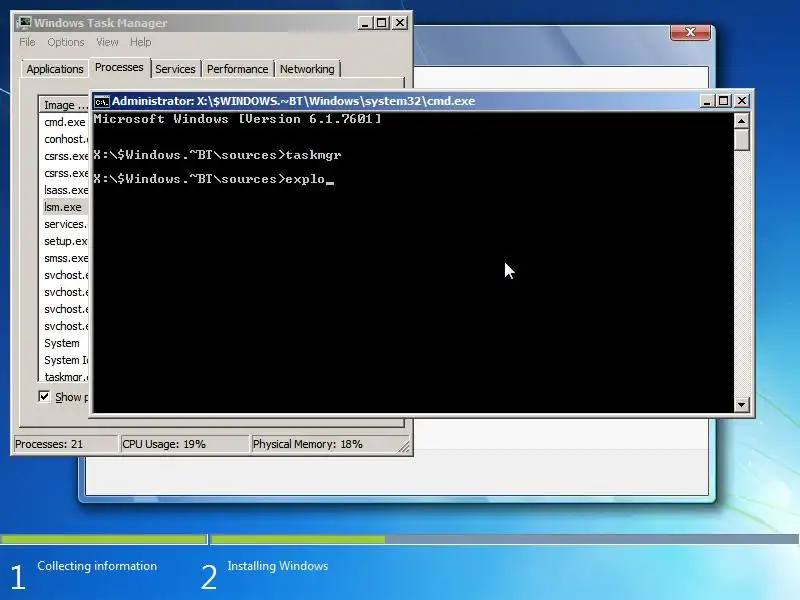Click the Collecting information step label

pos(97,566)
